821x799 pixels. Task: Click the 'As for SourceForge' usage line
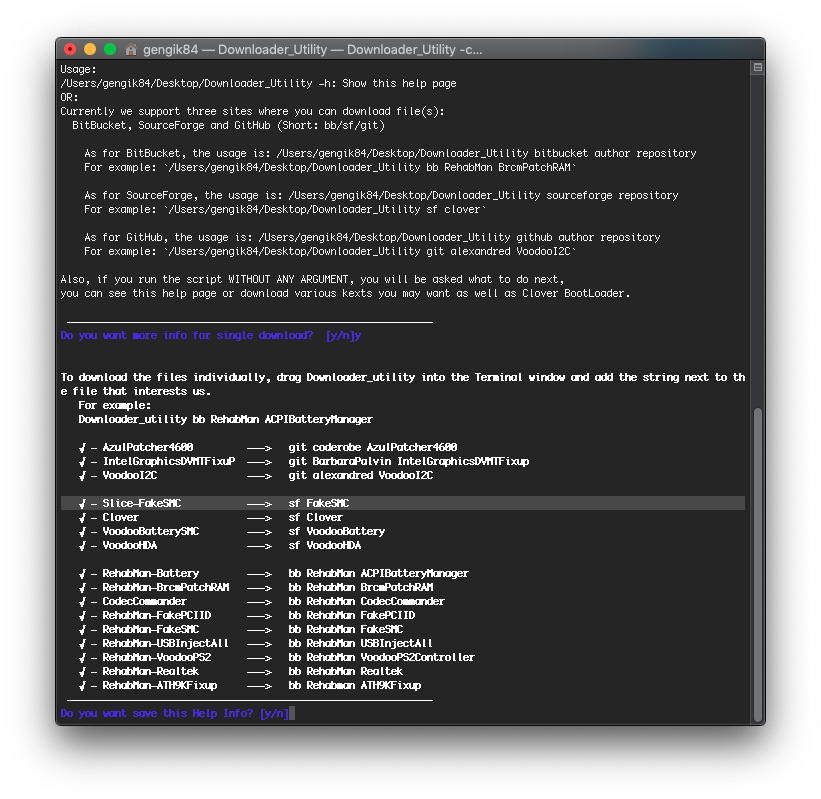381,195
